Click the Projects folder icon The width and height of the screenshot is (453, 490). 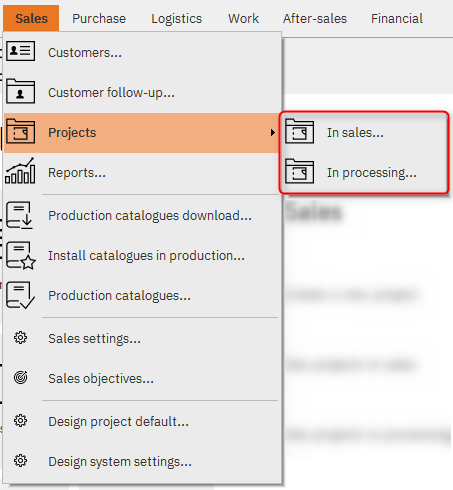(x=20, y=131)
